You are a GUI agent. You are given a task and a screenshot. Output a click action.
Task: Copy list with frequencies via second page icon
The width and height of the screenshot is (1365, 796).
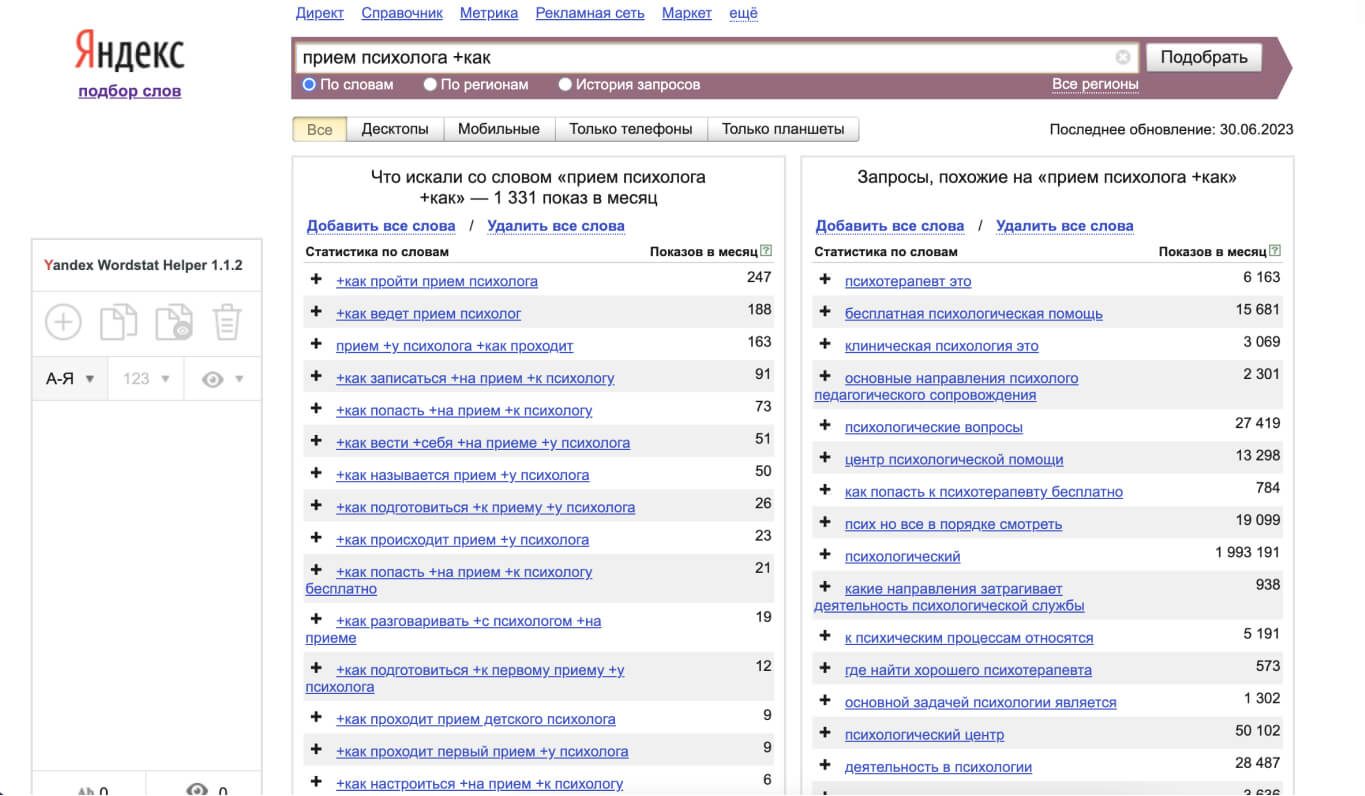[172, 321]
